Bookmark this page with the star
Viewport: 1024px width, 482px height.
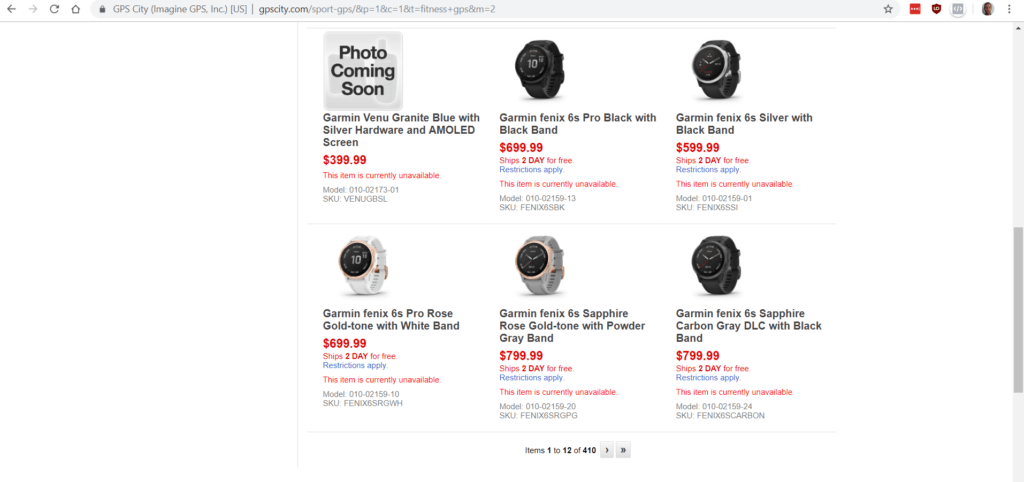coord(888,9)
